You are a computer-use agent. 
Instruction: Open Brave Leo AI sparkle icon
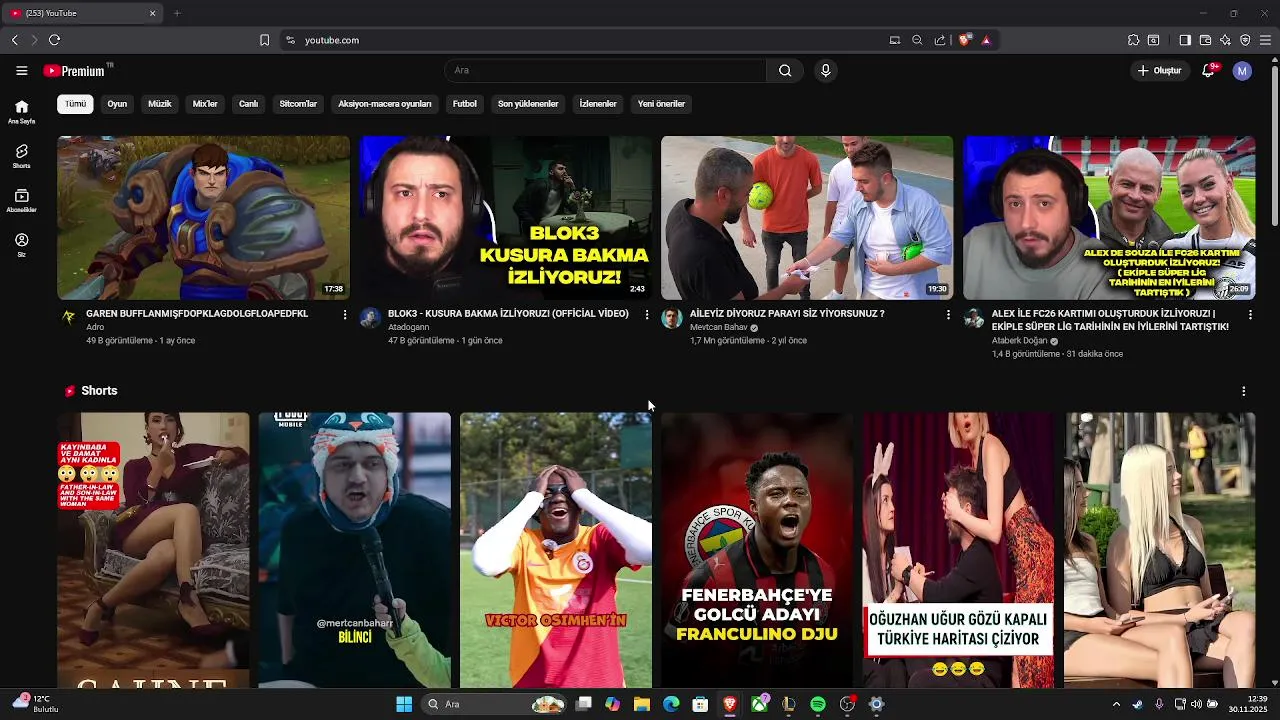tap(1225, 40)
